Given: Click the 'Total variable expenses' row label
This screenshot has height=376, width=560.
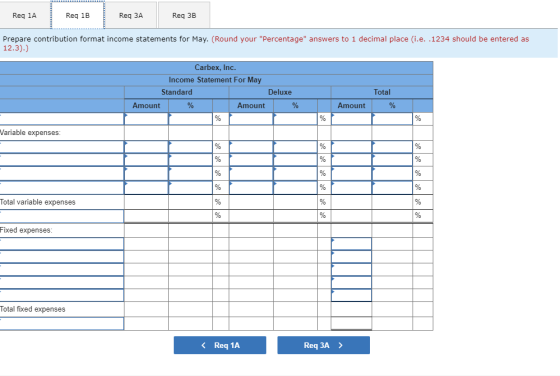Looking at the screenshot, I should (x=38, y=202).
